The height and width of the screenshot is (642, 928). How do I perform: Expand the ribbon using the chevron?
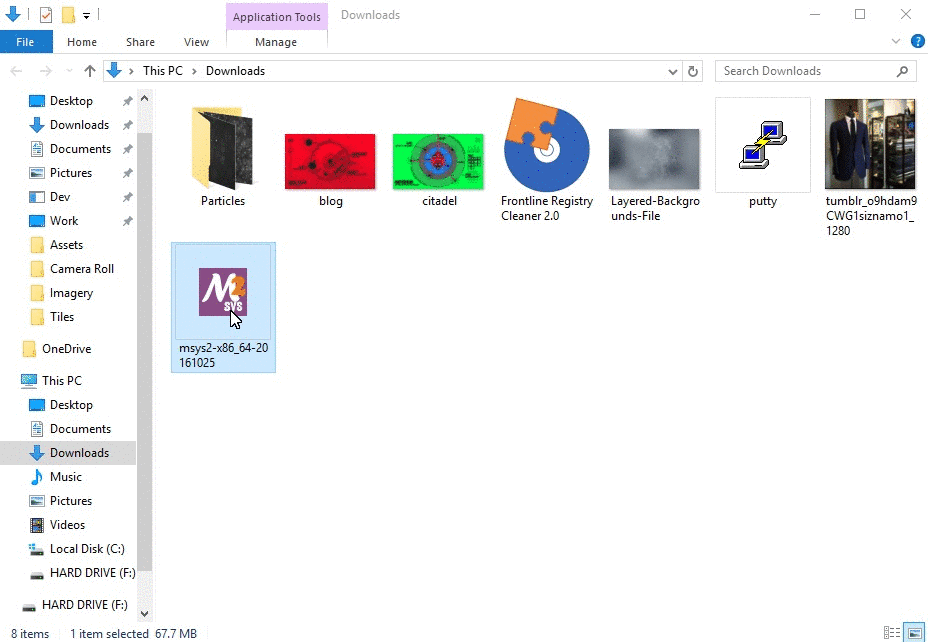coord(896,42)
